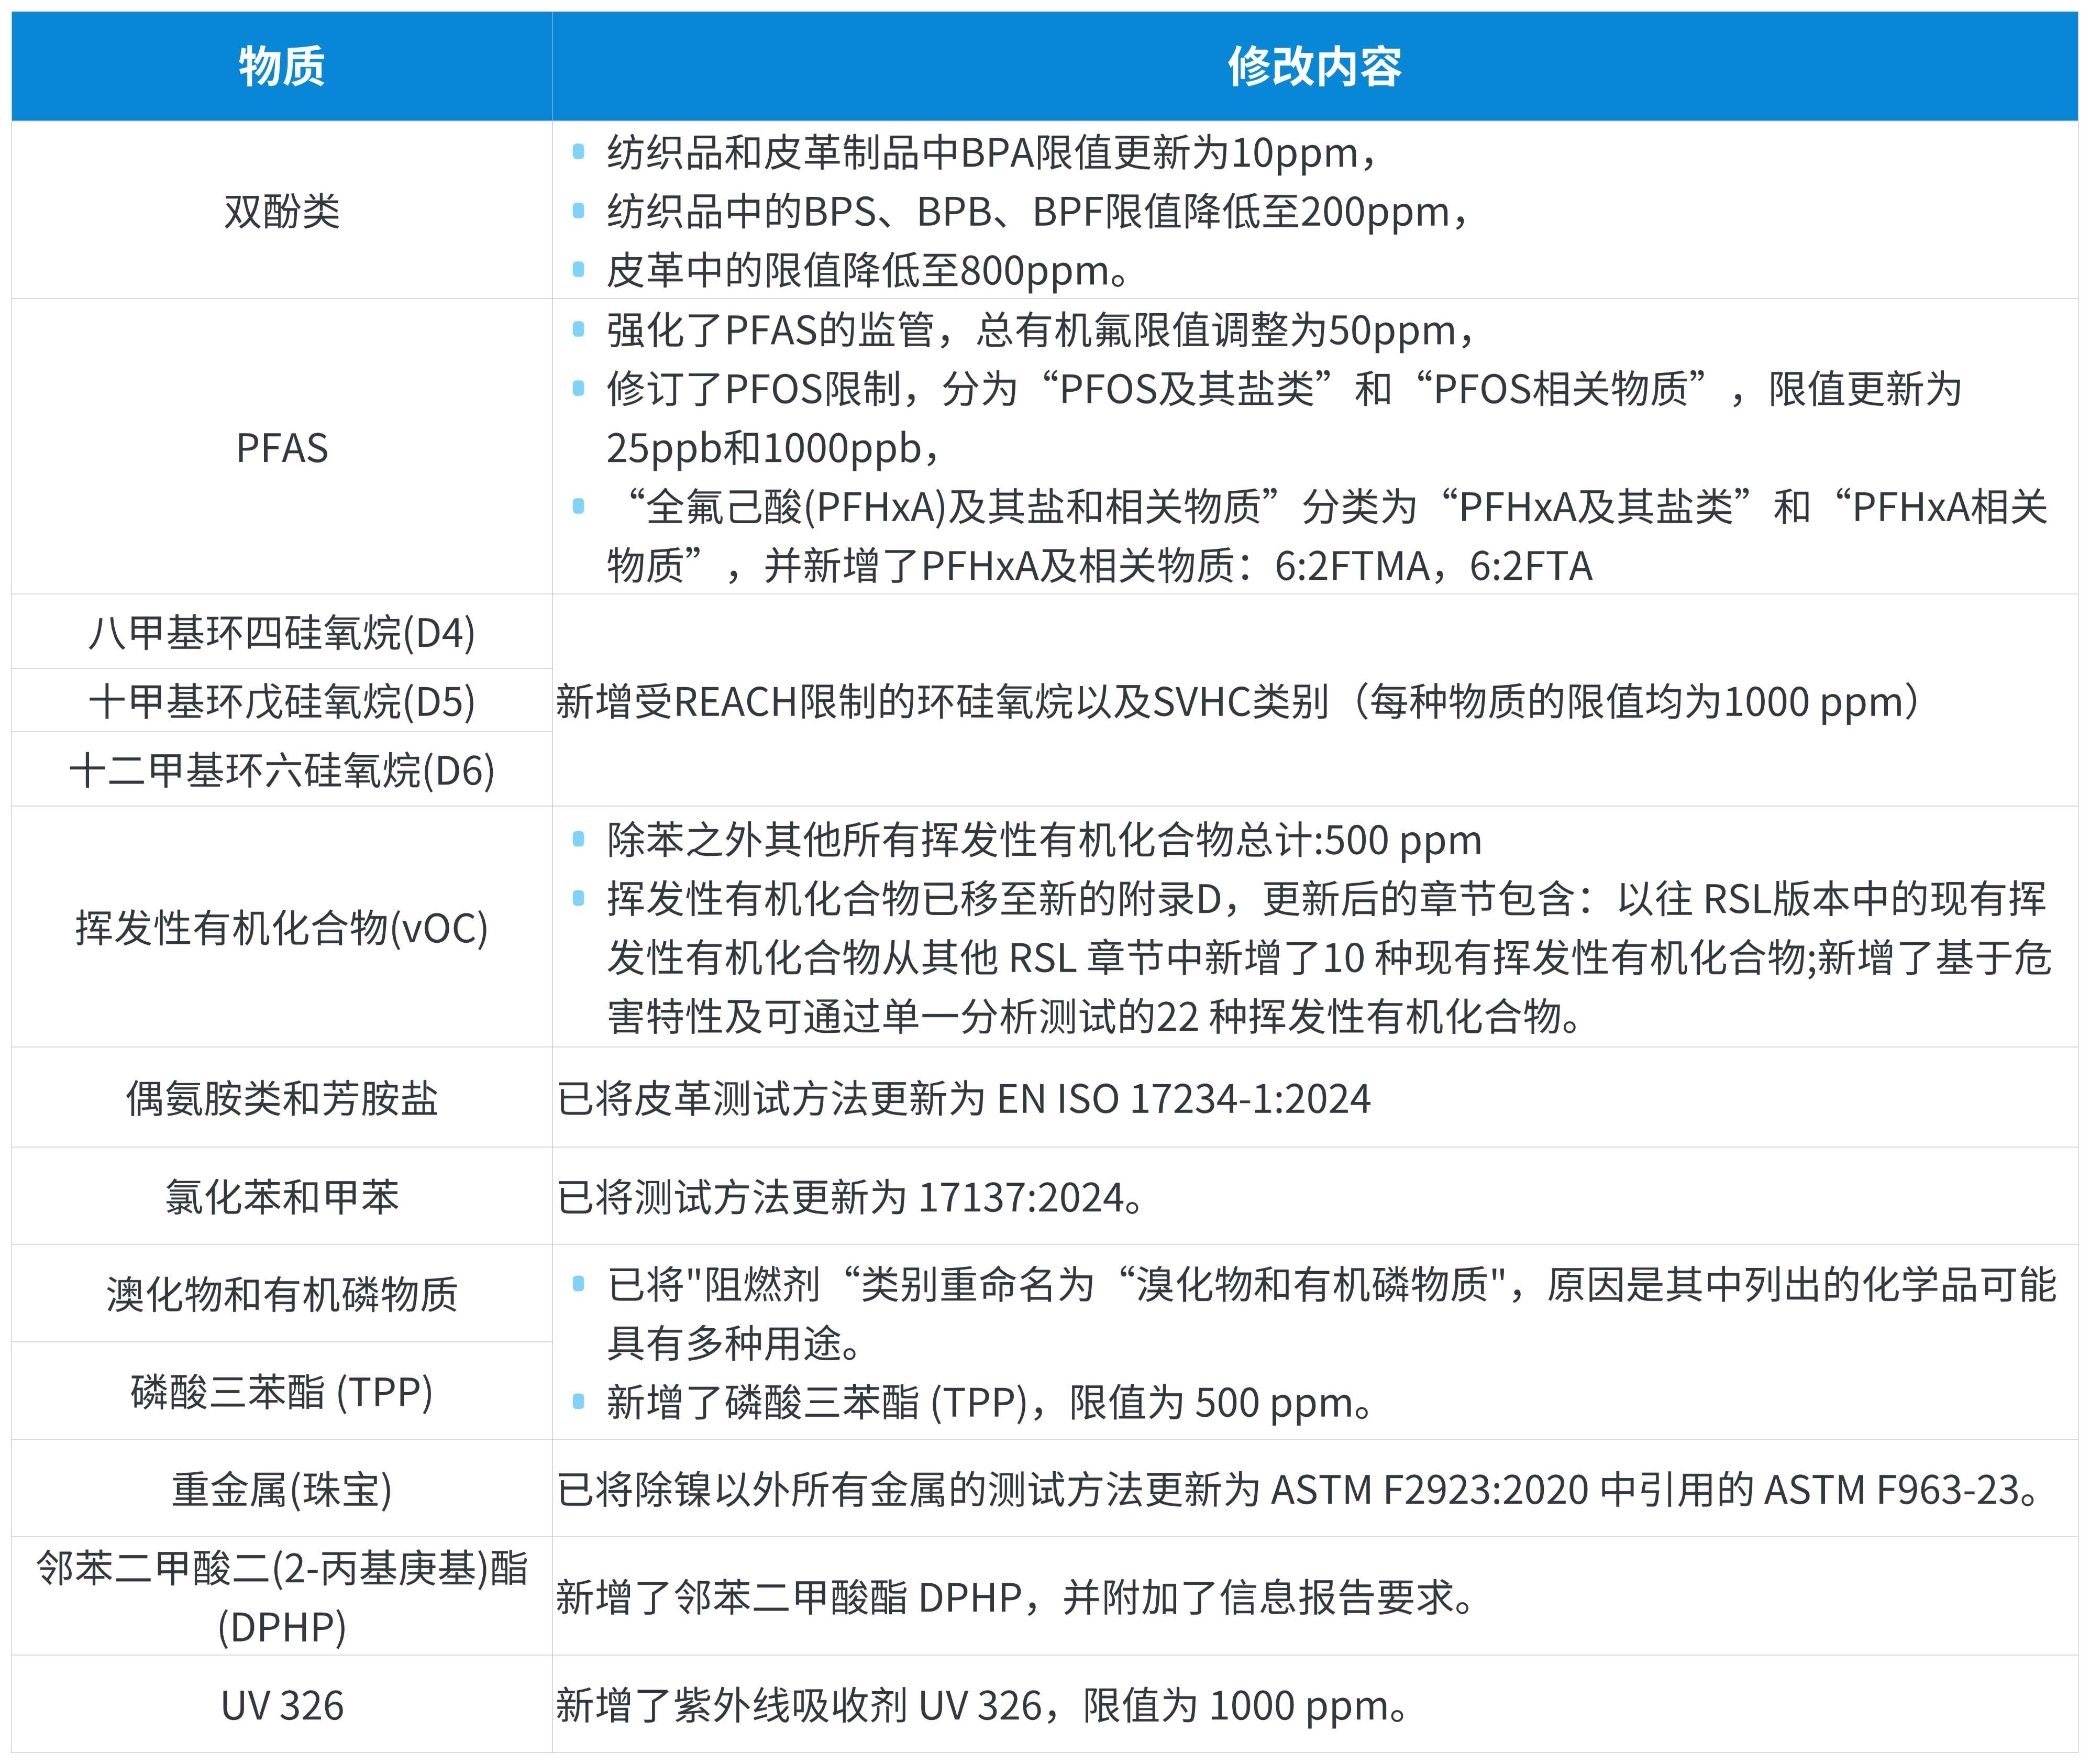
Task: Select the 双酚类 cell
Action: [282, 210]
